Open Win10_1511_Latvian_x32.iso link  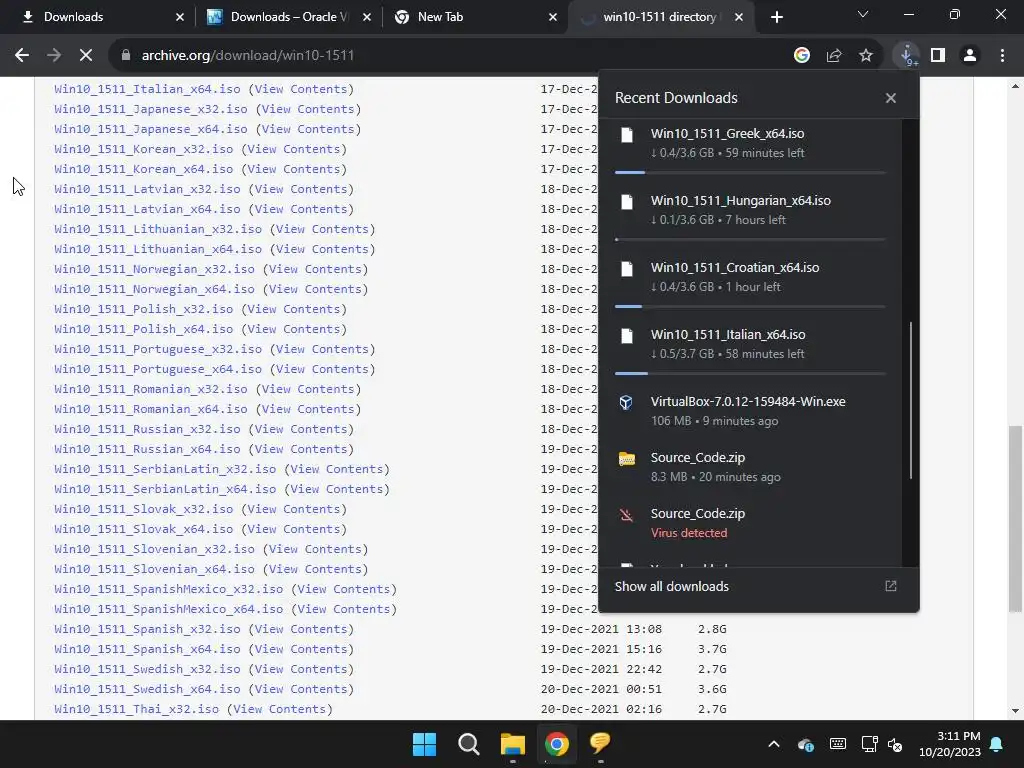tap(147, 189)
